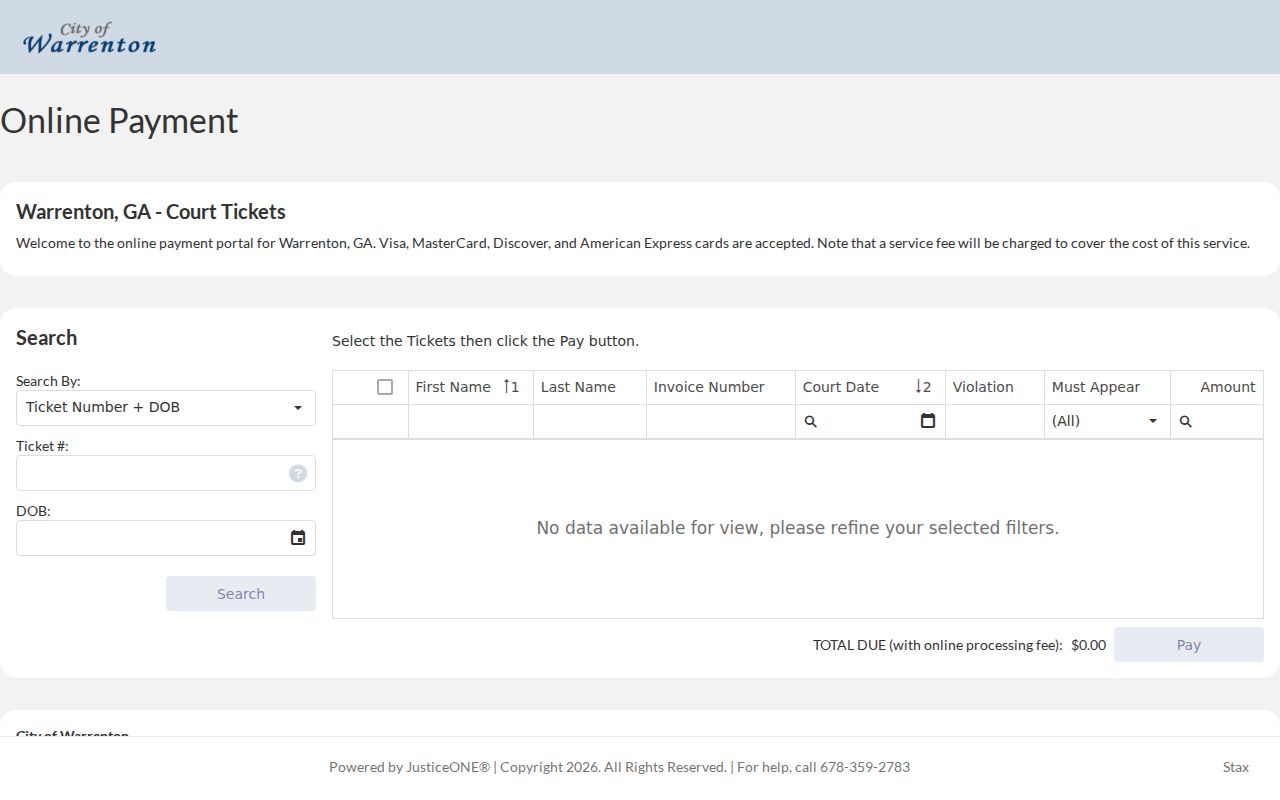The height and width of the screenshot is (800, 1280).
Task: Click 'Warrenton, GA - Court Tickets' heading
Action: pos(151,212)
